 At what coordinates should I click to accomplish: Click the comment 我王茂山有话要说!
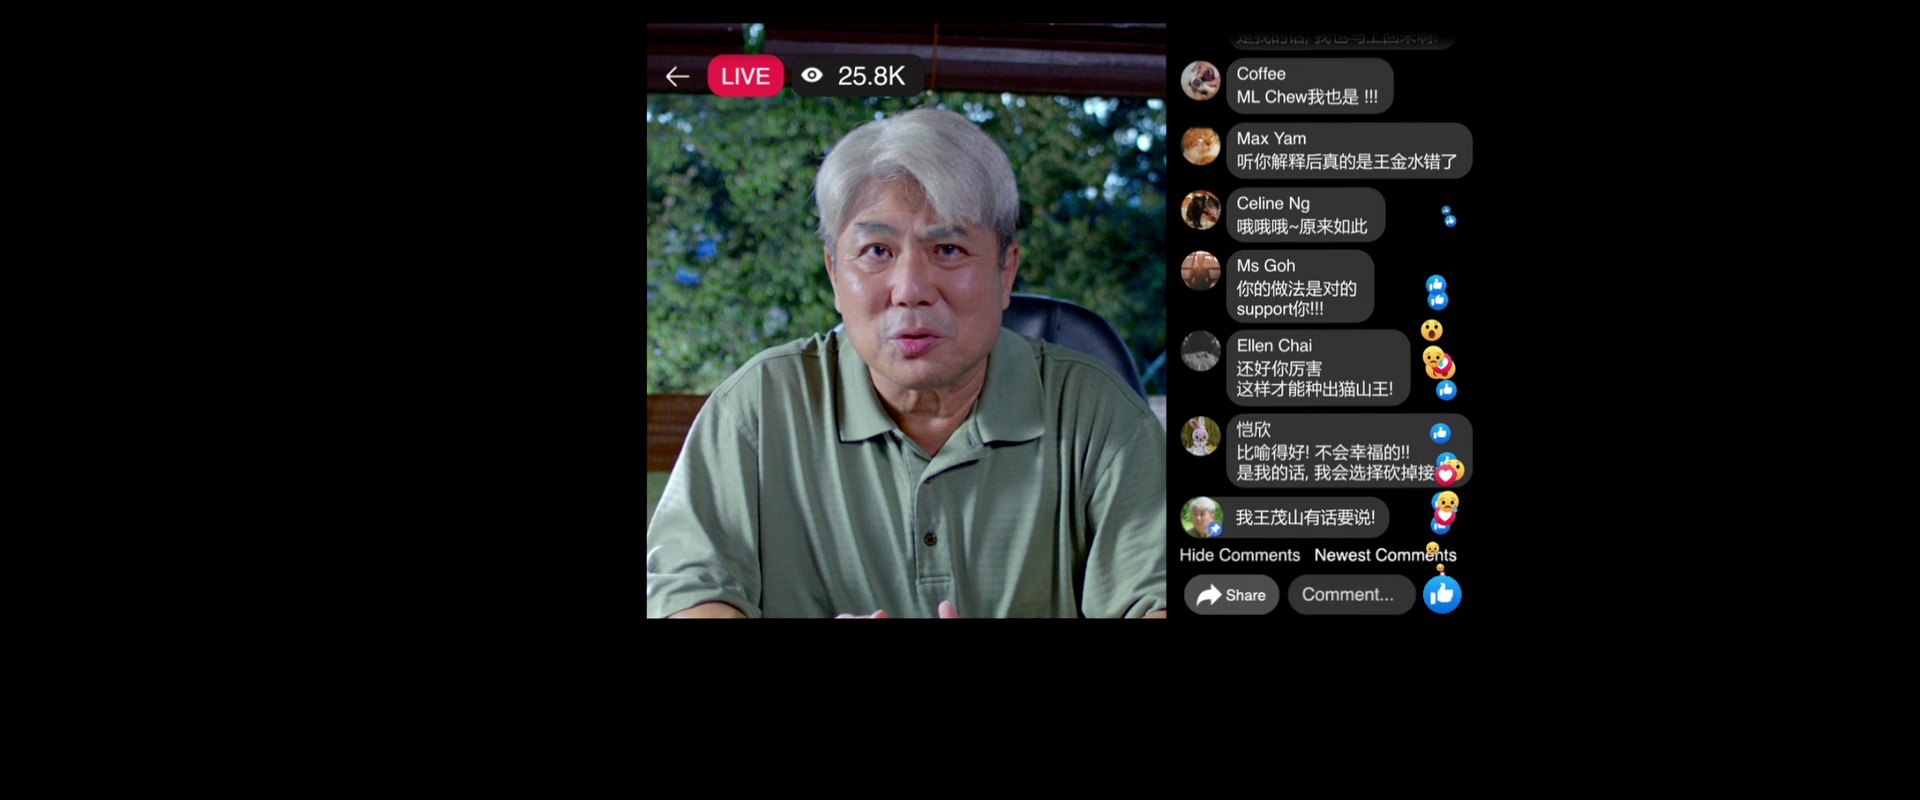coord(1305,518)
